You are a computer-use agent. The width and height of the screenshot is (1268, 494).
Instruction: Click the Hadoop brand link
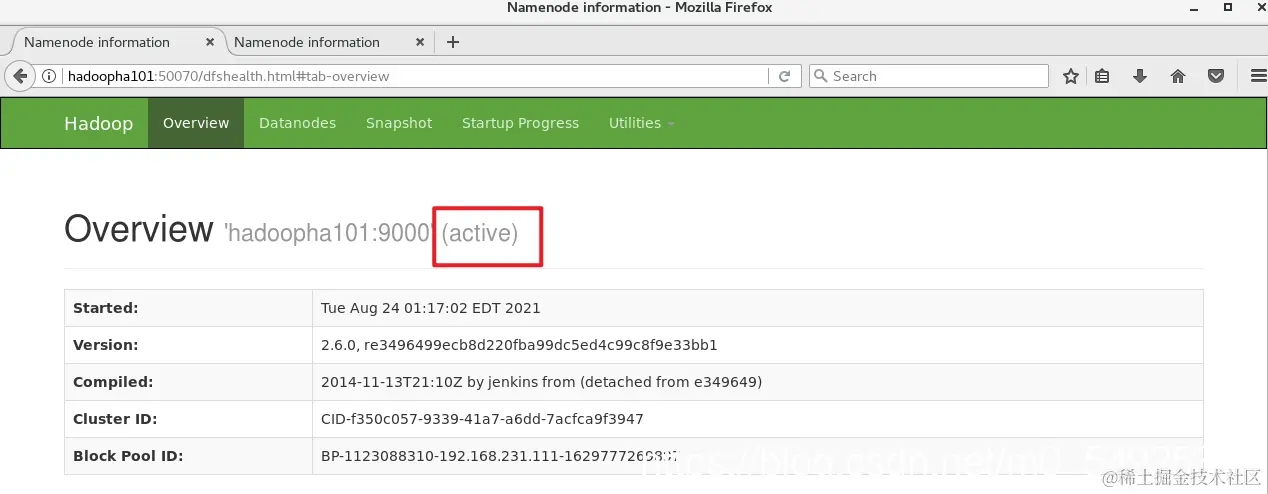pyautogui.click(x=98, y=123)
